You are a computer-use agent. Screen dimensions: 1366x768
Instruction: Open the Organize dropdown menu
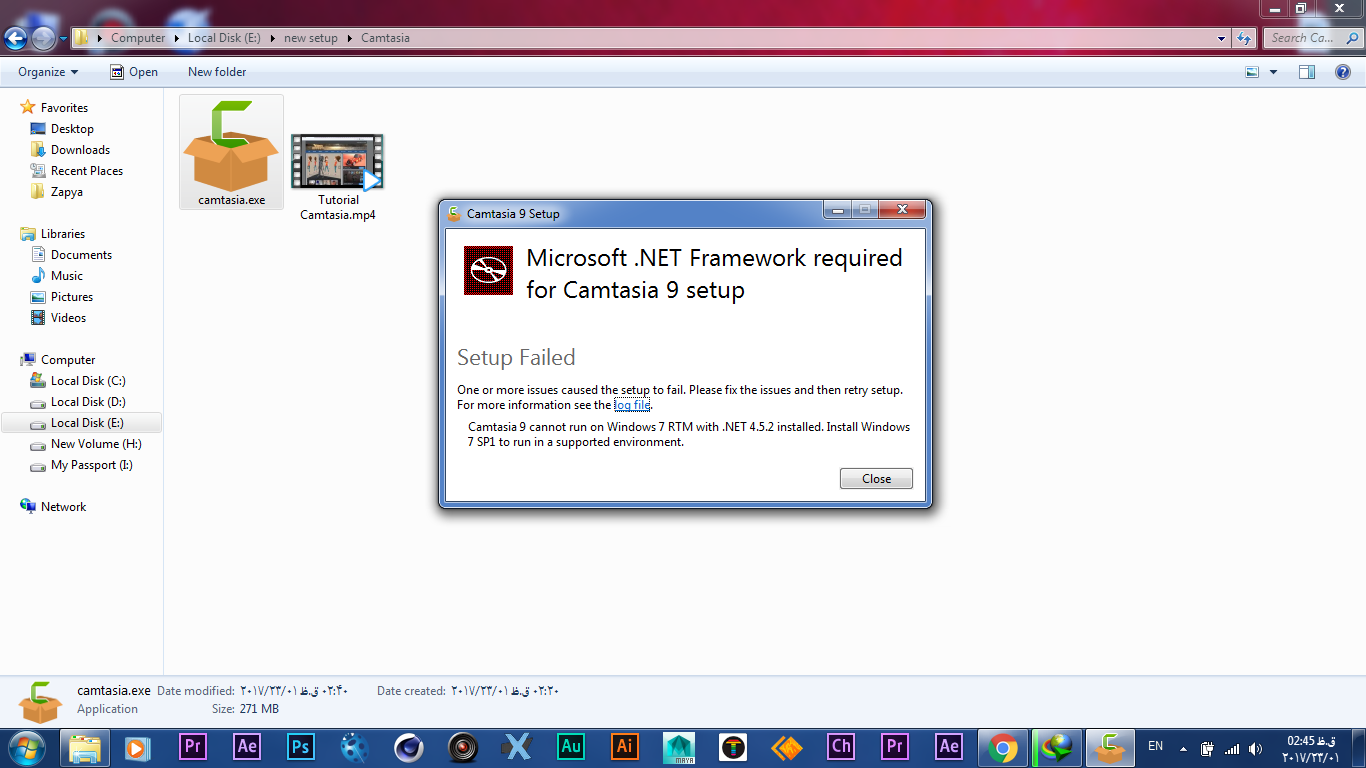[48, 72]
